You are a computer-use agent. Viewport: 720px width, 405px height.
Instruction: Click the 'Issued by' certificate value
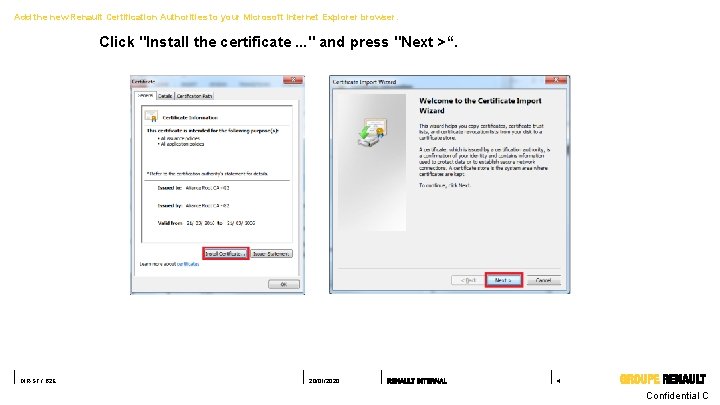click(x=207, y=206)
